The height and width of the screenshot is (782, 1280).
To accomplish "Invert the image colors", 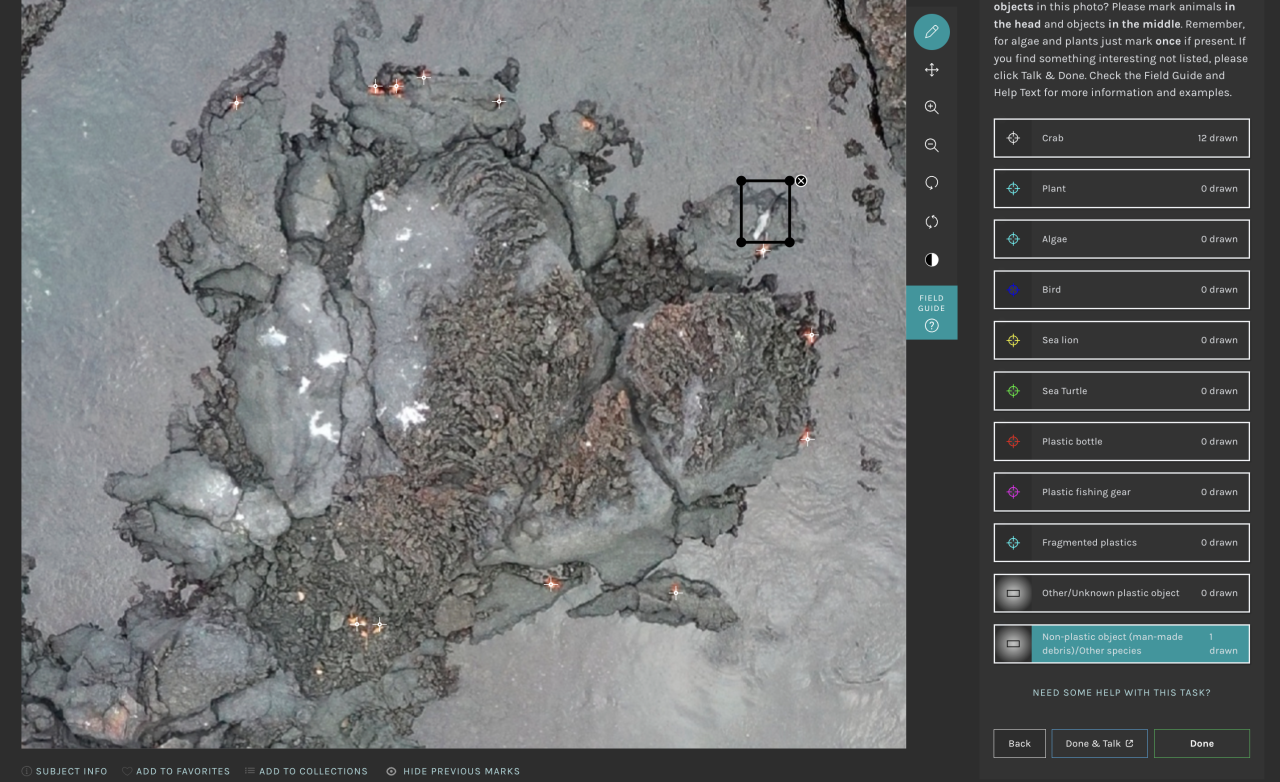I will coord(931,260).
